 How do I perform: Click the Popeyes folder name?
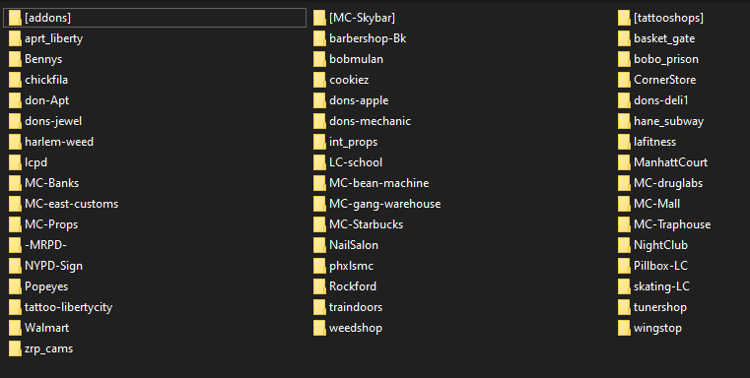(46, 287)
